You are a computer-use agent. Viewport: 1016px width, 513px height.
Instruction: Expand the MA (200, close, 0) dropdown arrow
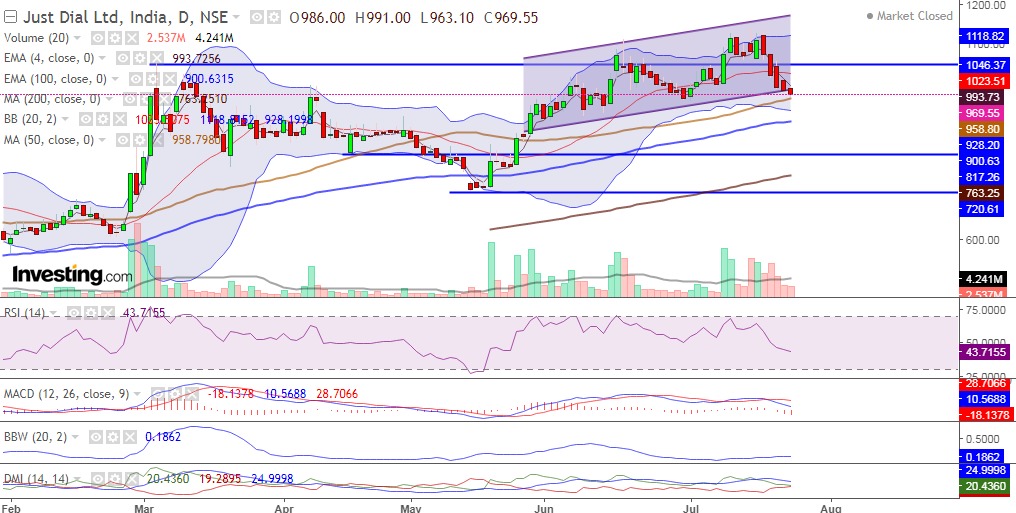coord(109,98)
